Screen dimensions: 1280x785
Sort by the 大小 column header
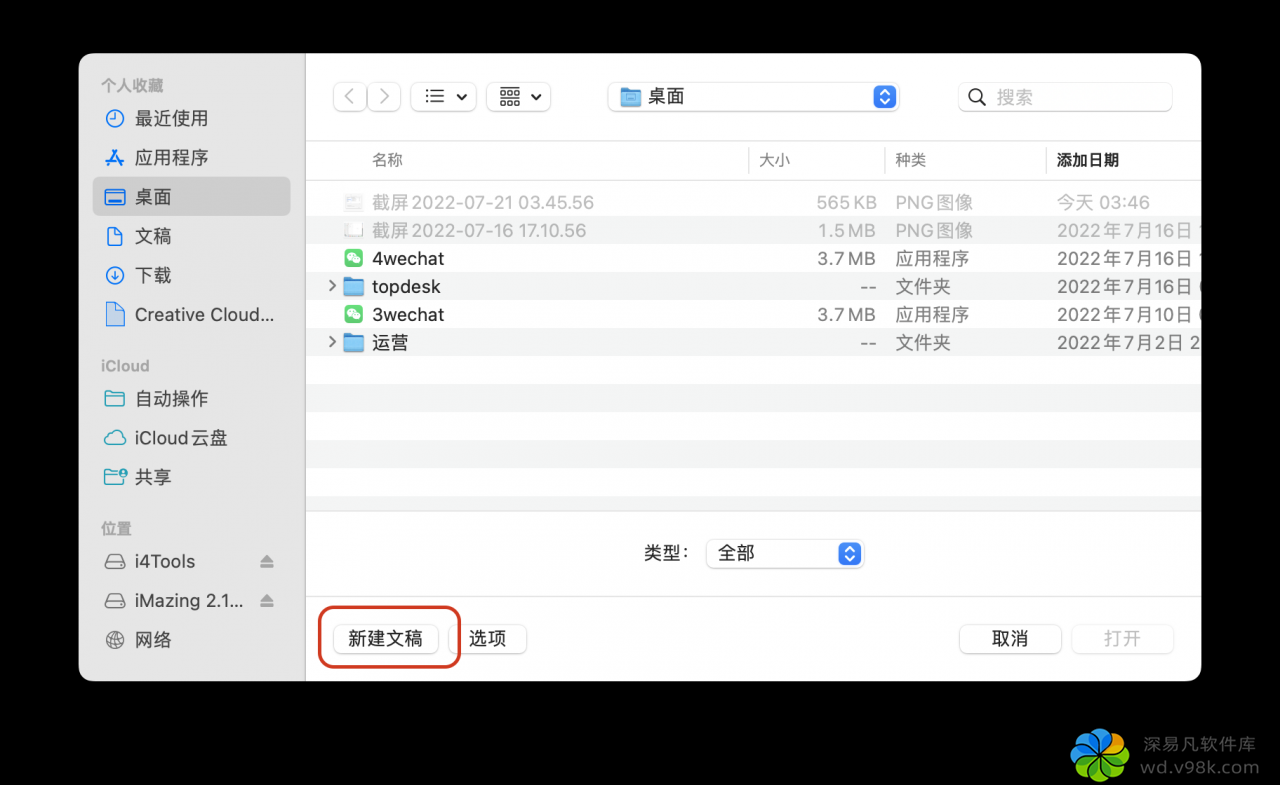pos(774,160)
